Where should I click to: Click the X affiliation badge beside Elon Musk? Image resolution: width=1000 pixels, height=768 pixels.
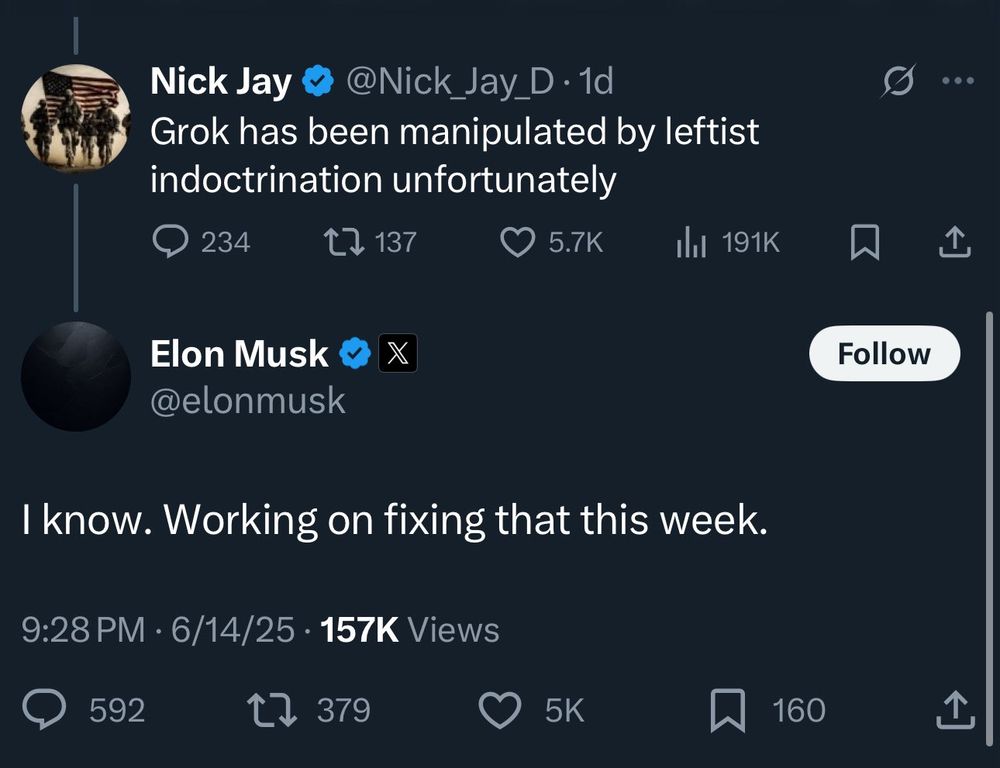click(x=398, y=353)
